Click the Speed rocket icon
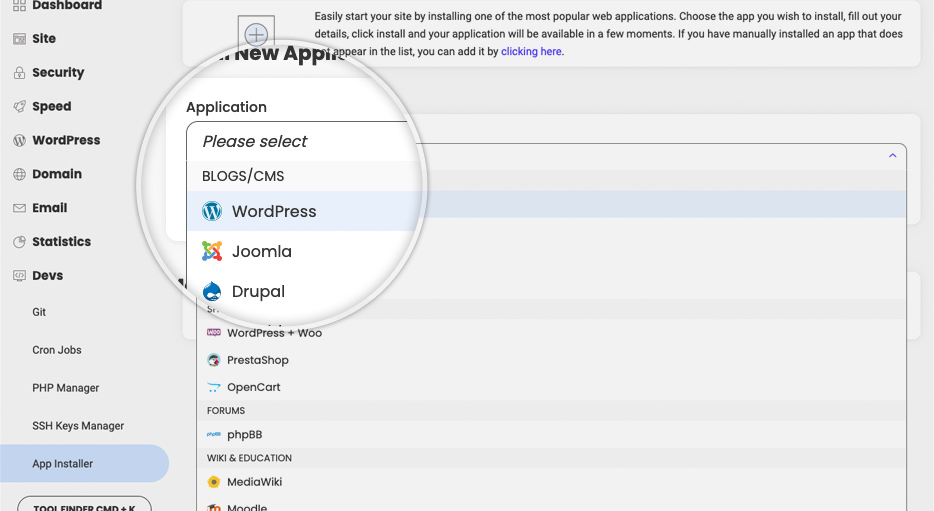The image size is (934, 511). click(x=20, y=107)
